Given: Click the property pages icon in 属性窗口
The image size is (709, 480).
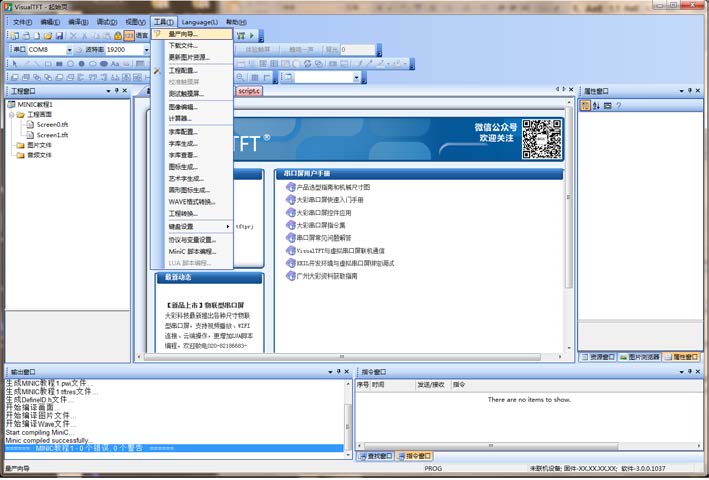Looking at the screenshot, I should [x=607, y=106].
